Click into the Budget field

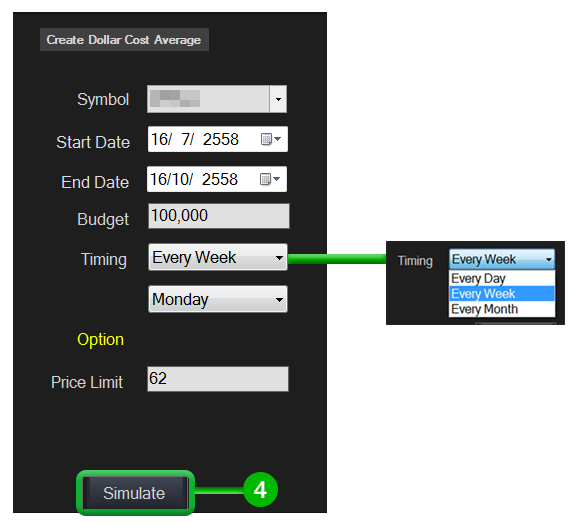[x=219, y=216]
